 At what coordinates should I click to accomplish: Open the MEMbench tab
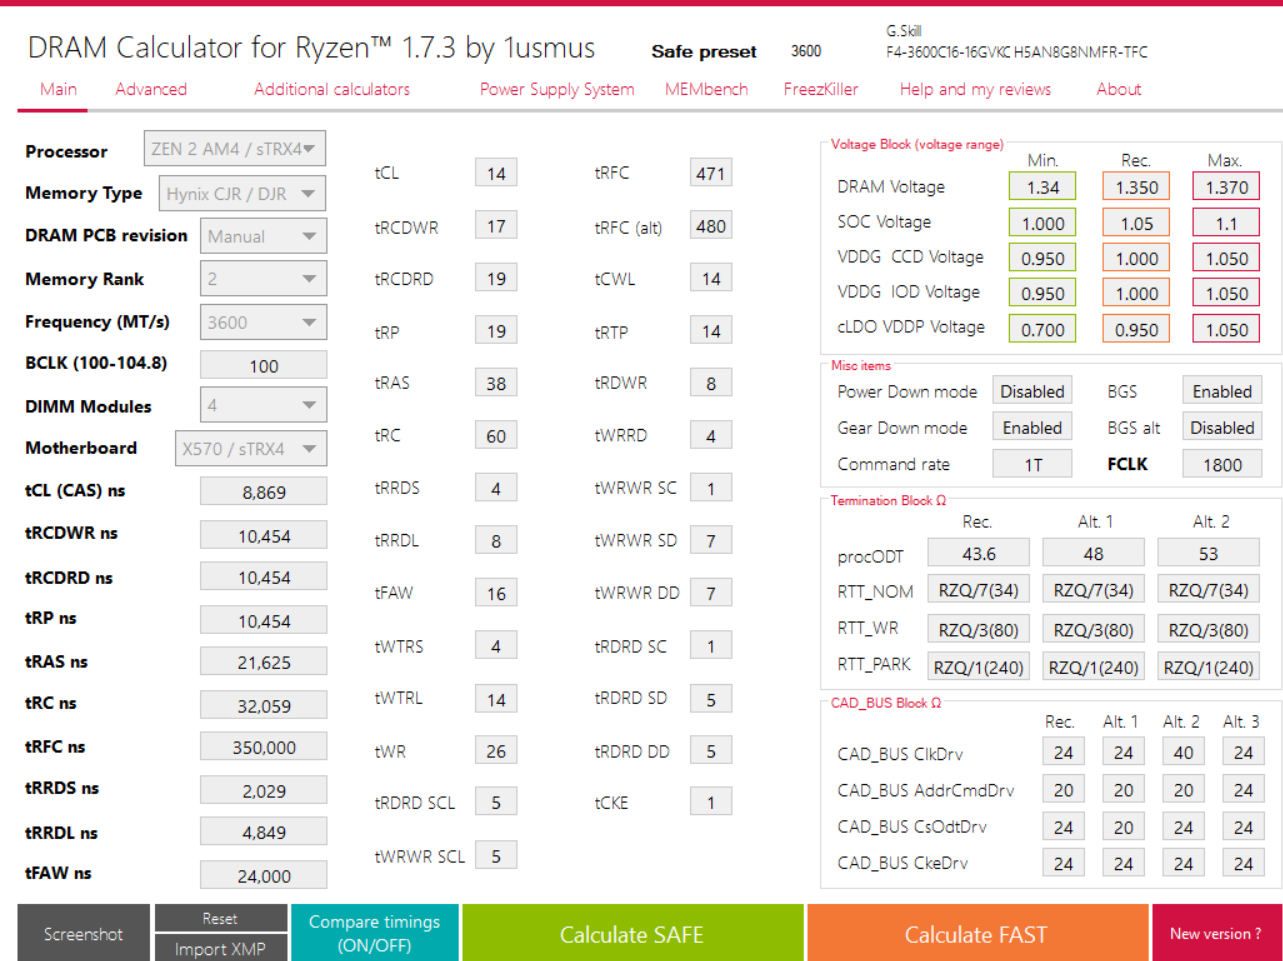pyautogui.click(x=706, y=89)
